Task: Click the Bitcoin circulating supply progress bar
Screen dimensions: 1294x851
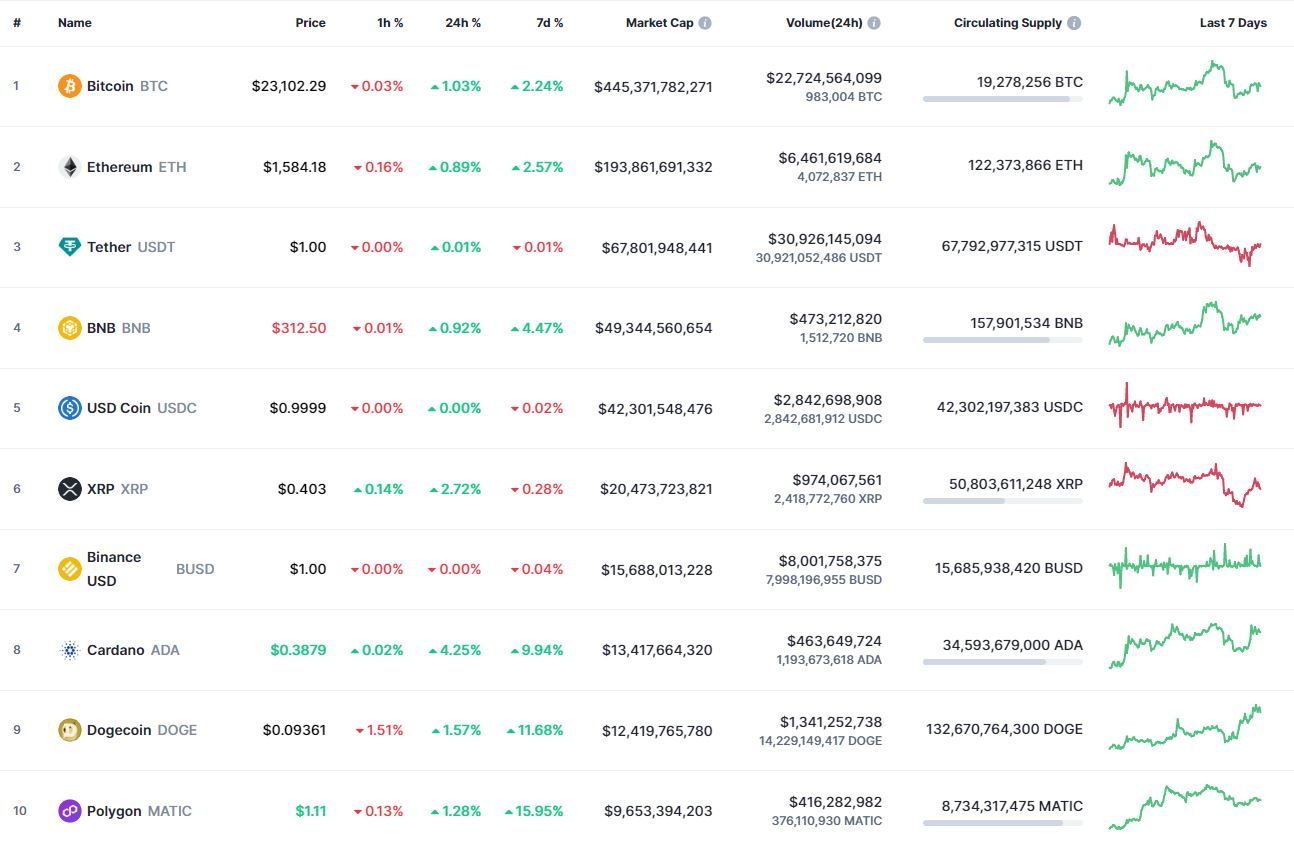Action: coord(1002,99)
